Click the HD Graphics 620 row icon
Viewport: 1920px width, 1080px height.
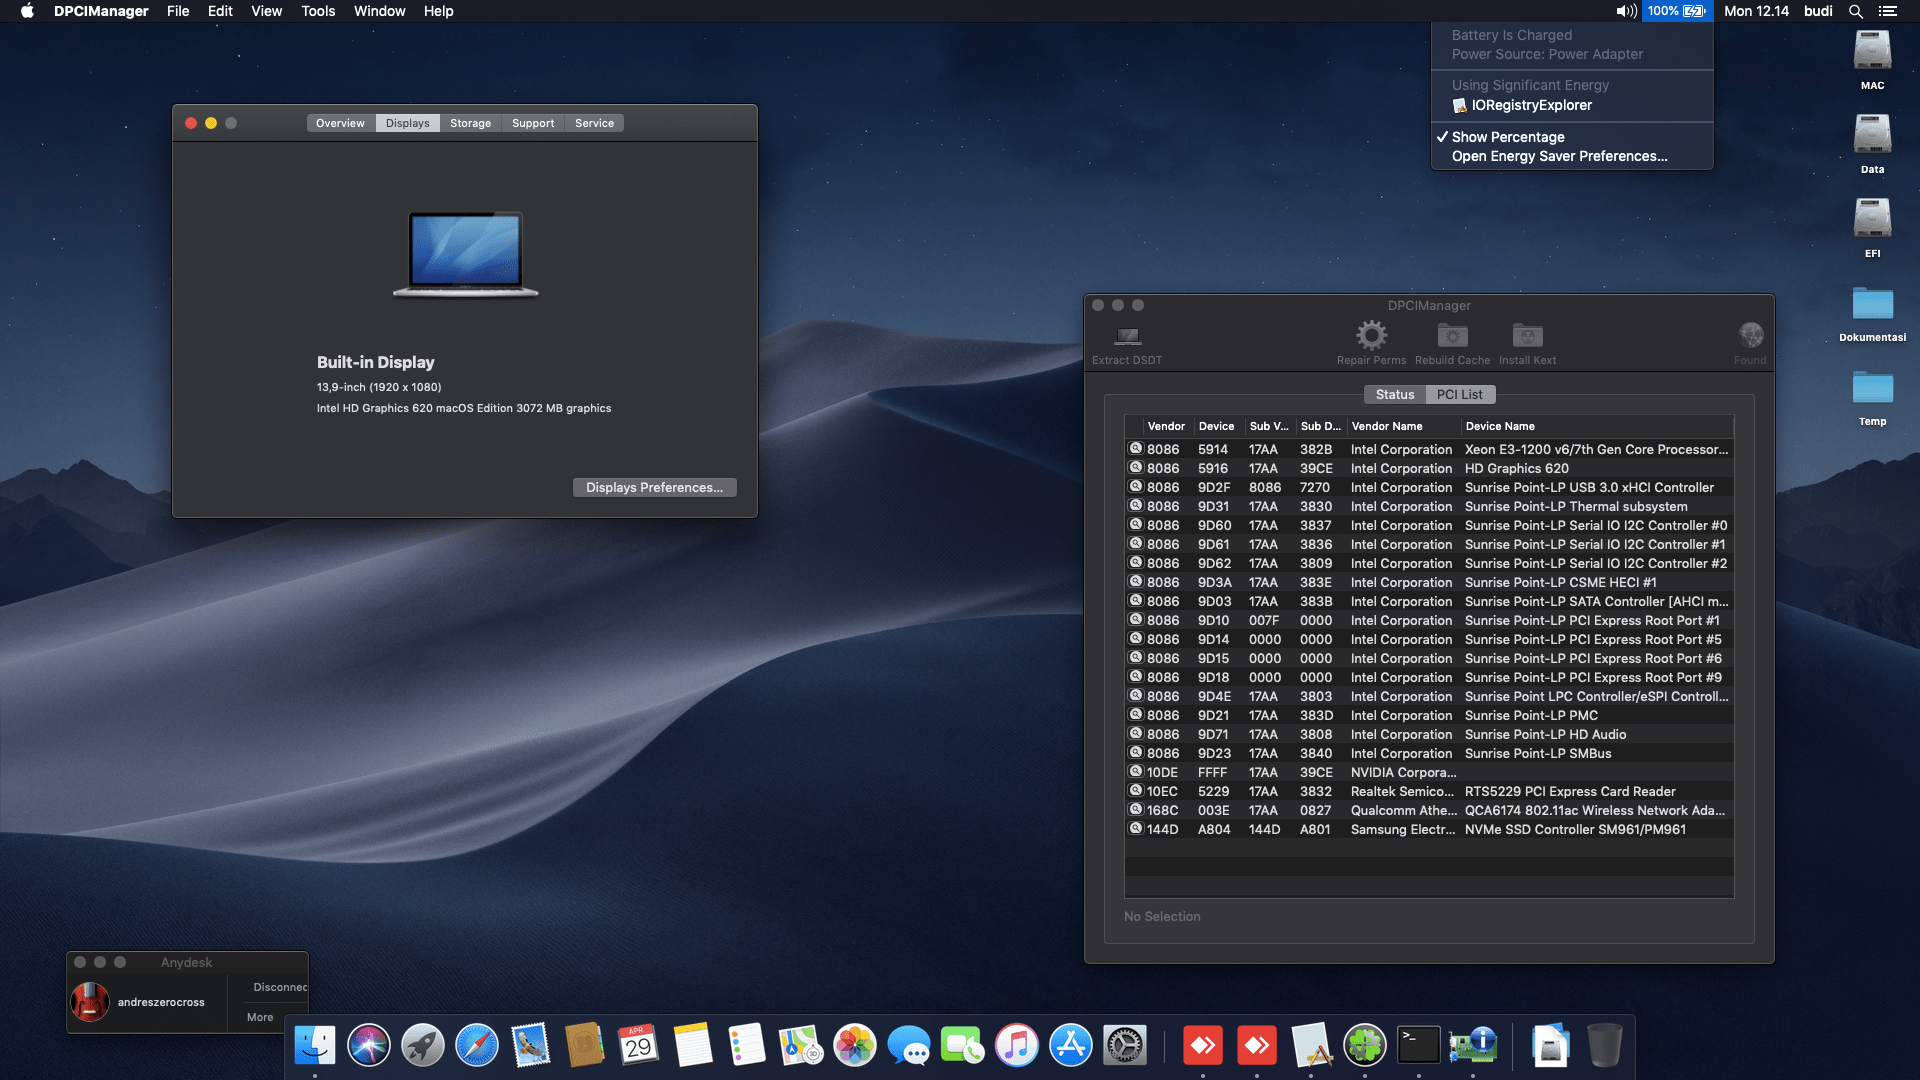1136,468
